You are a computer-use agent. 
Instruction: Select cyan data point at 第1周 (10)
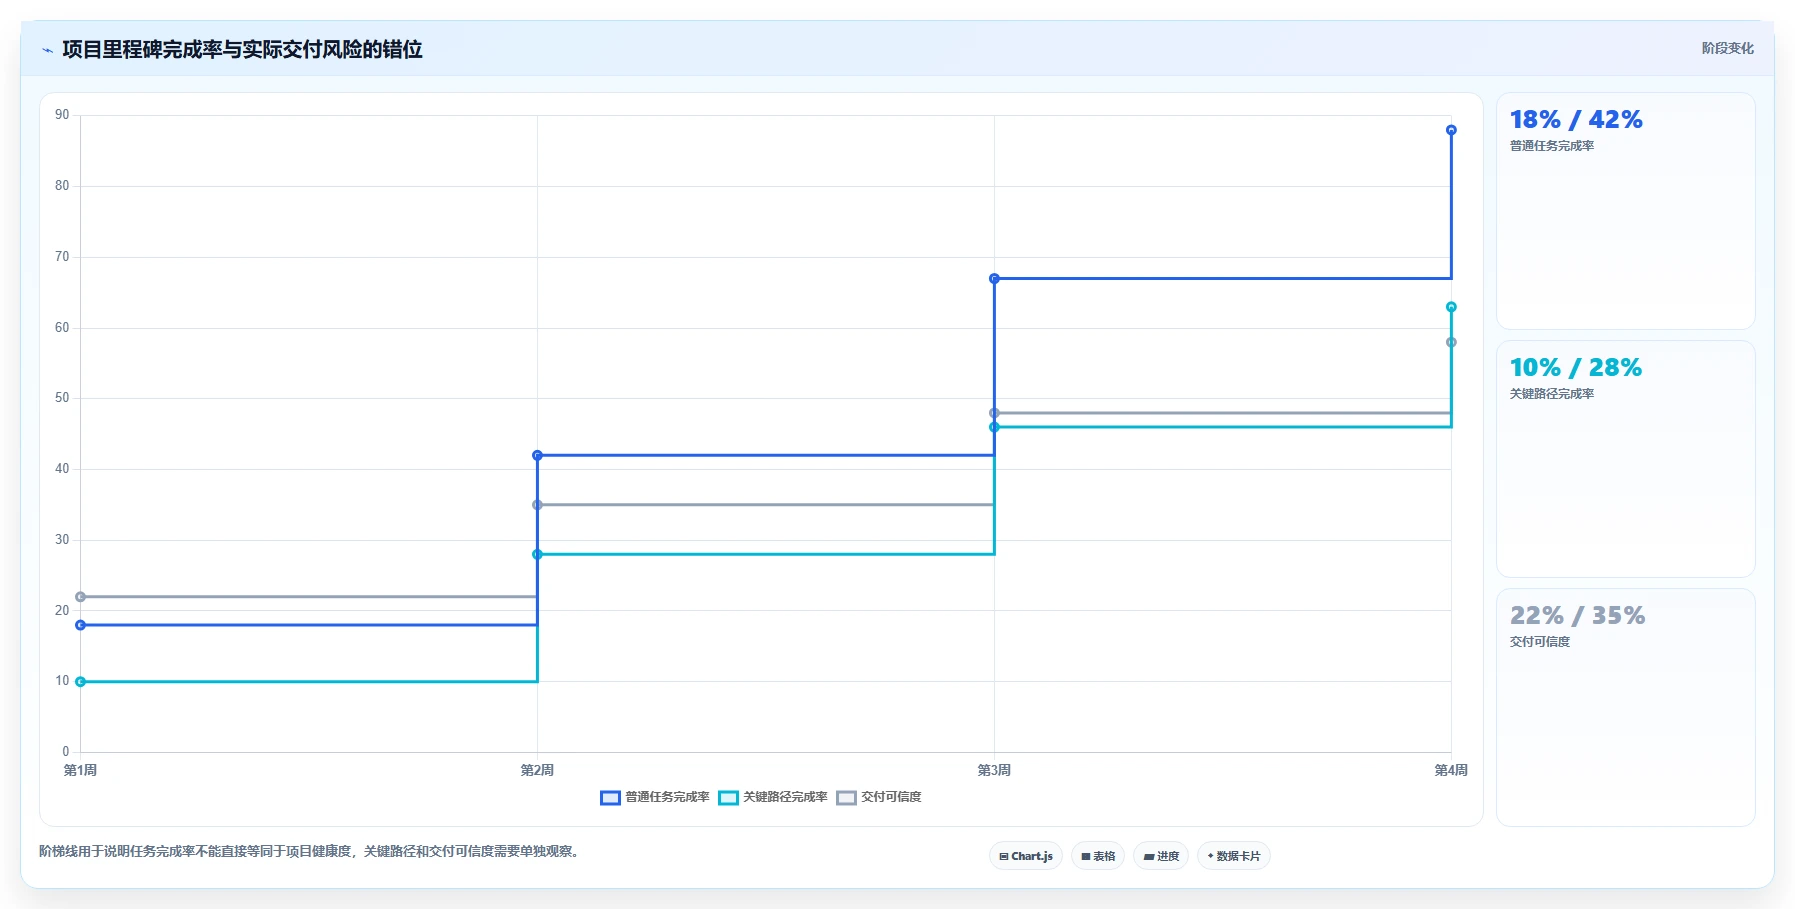(x=80, y=682)
